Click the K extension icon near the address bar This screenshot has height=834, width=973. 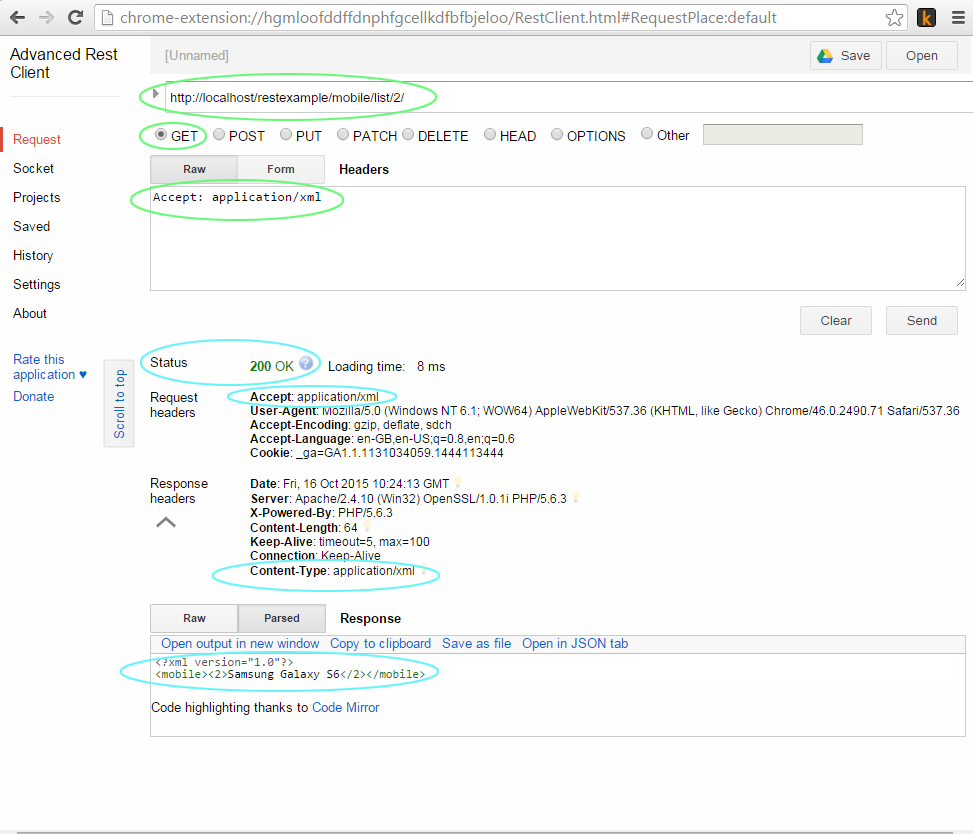(x=926, y=17)
